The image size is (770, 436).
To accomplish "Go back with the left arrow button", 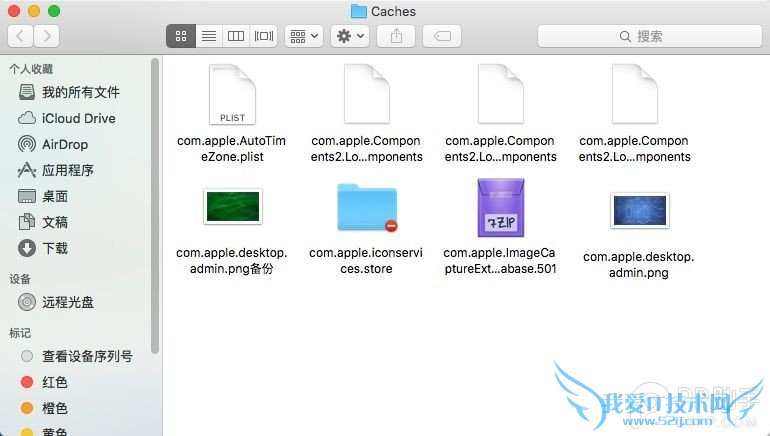I will [21, 36].
